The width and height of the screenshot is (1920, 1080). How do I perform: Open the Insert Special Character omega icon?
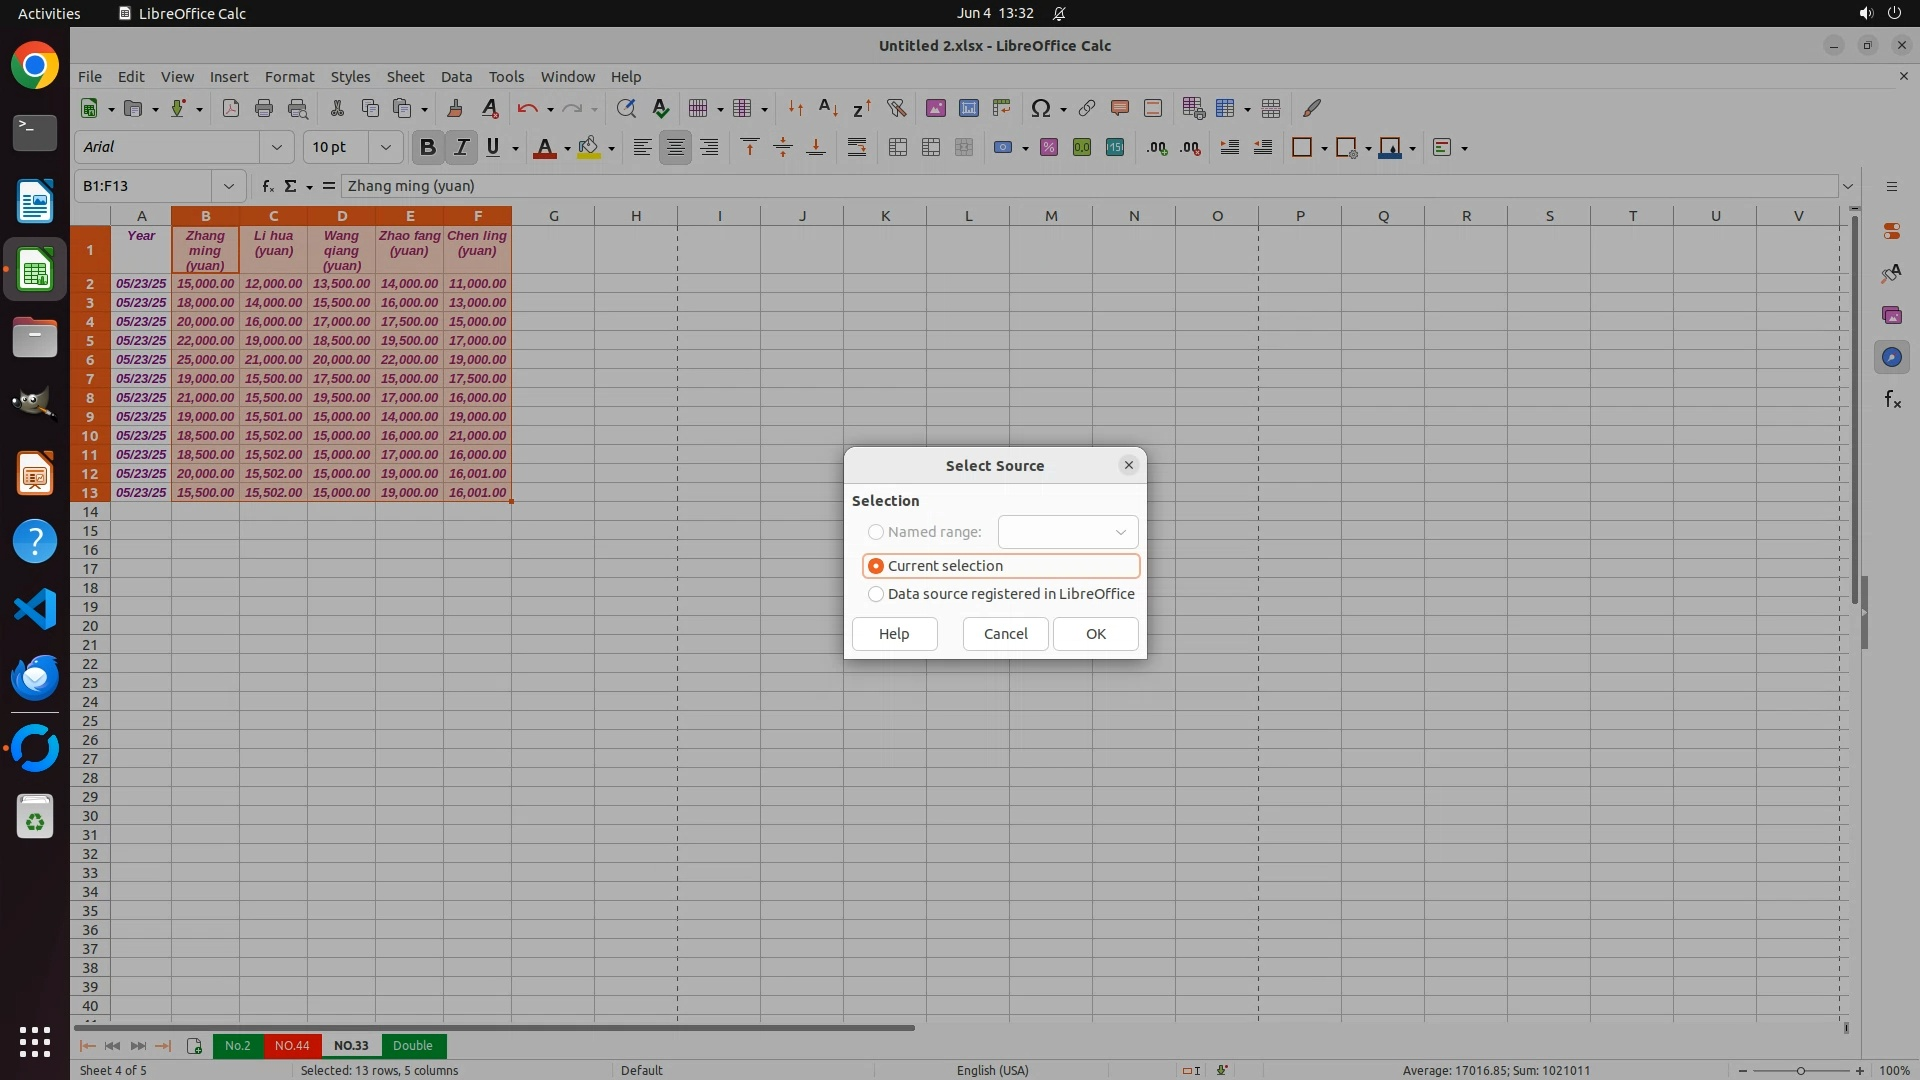[x=1040, y=108]
